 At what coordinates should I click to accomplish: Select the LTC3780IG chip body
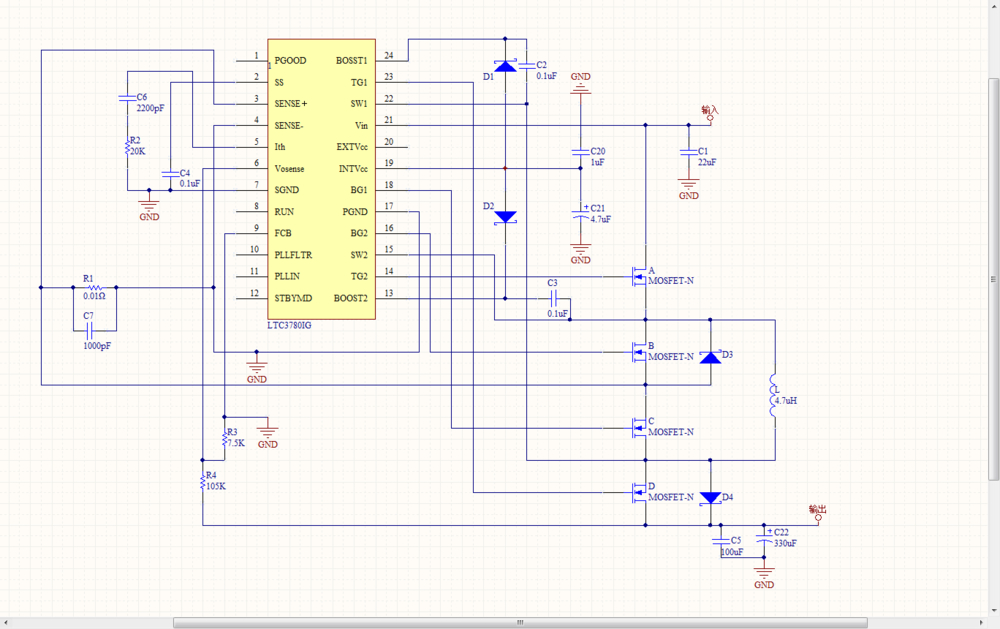click(x=321, y=179)
